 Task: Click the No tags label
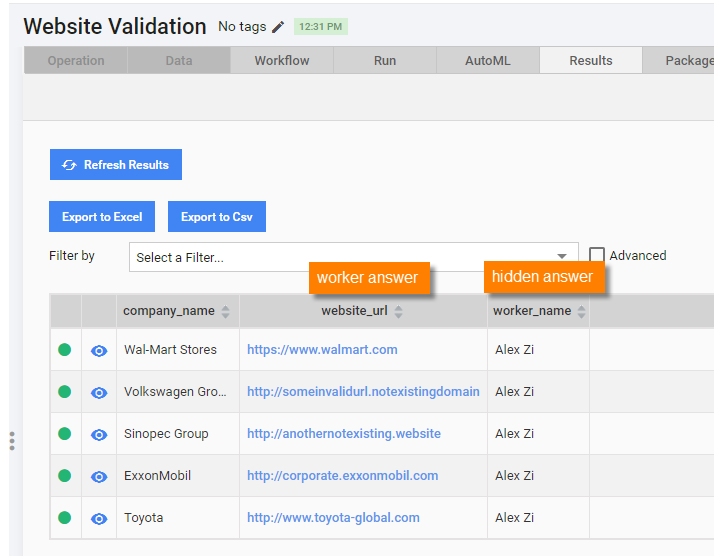tap(242, 27)
